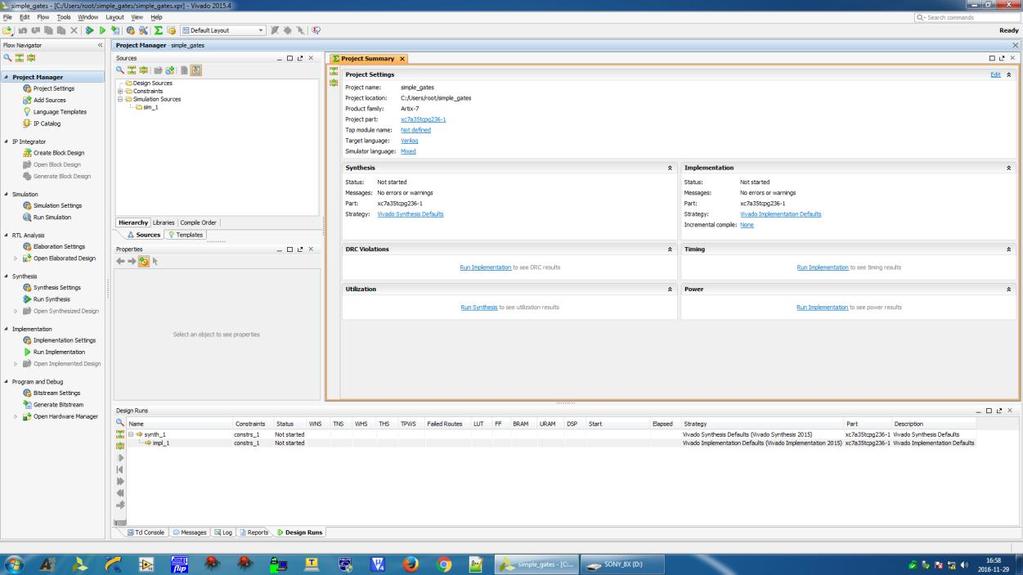Click Firefox icon in Windows taskbar
The width and height of the screenshot is (1023, 575).
point(410,564)
